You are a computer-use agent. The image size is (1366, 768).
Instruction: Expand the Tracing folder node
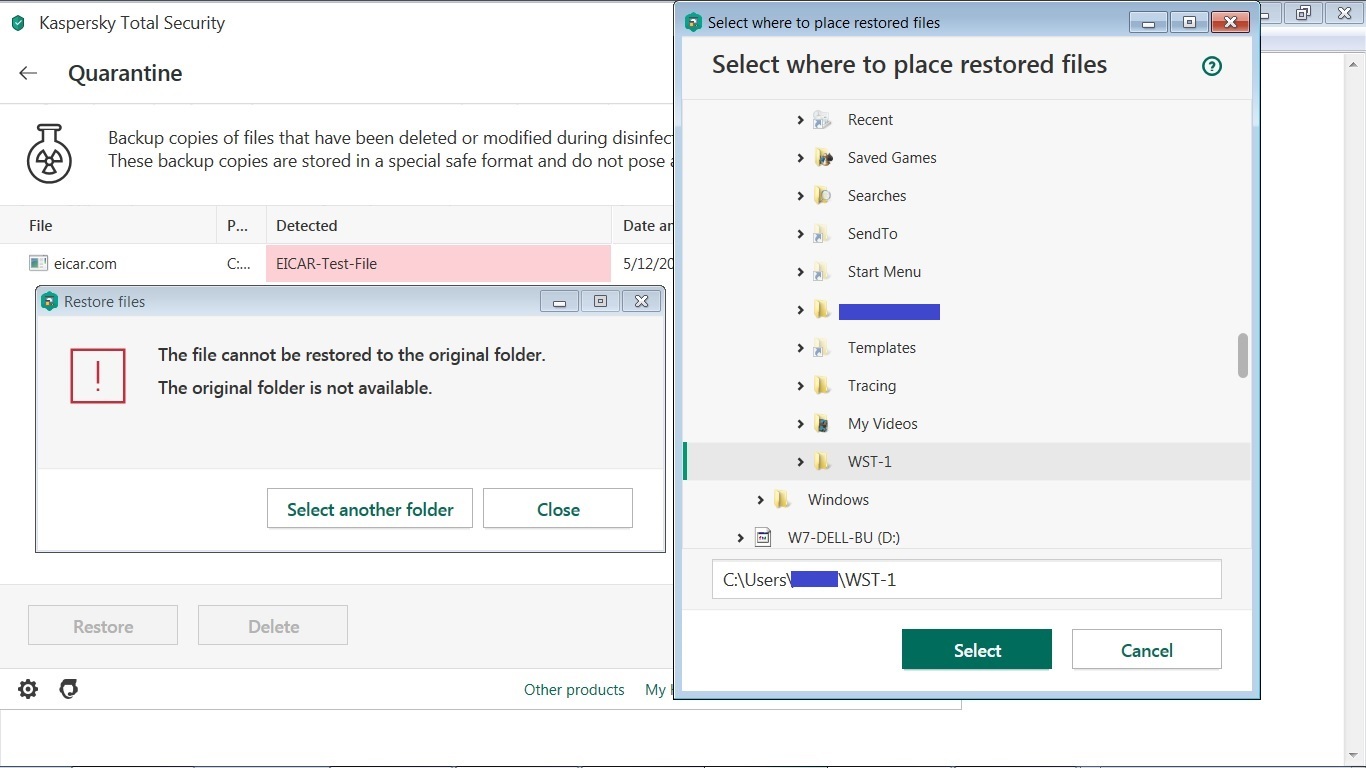[x=800, y=386]
